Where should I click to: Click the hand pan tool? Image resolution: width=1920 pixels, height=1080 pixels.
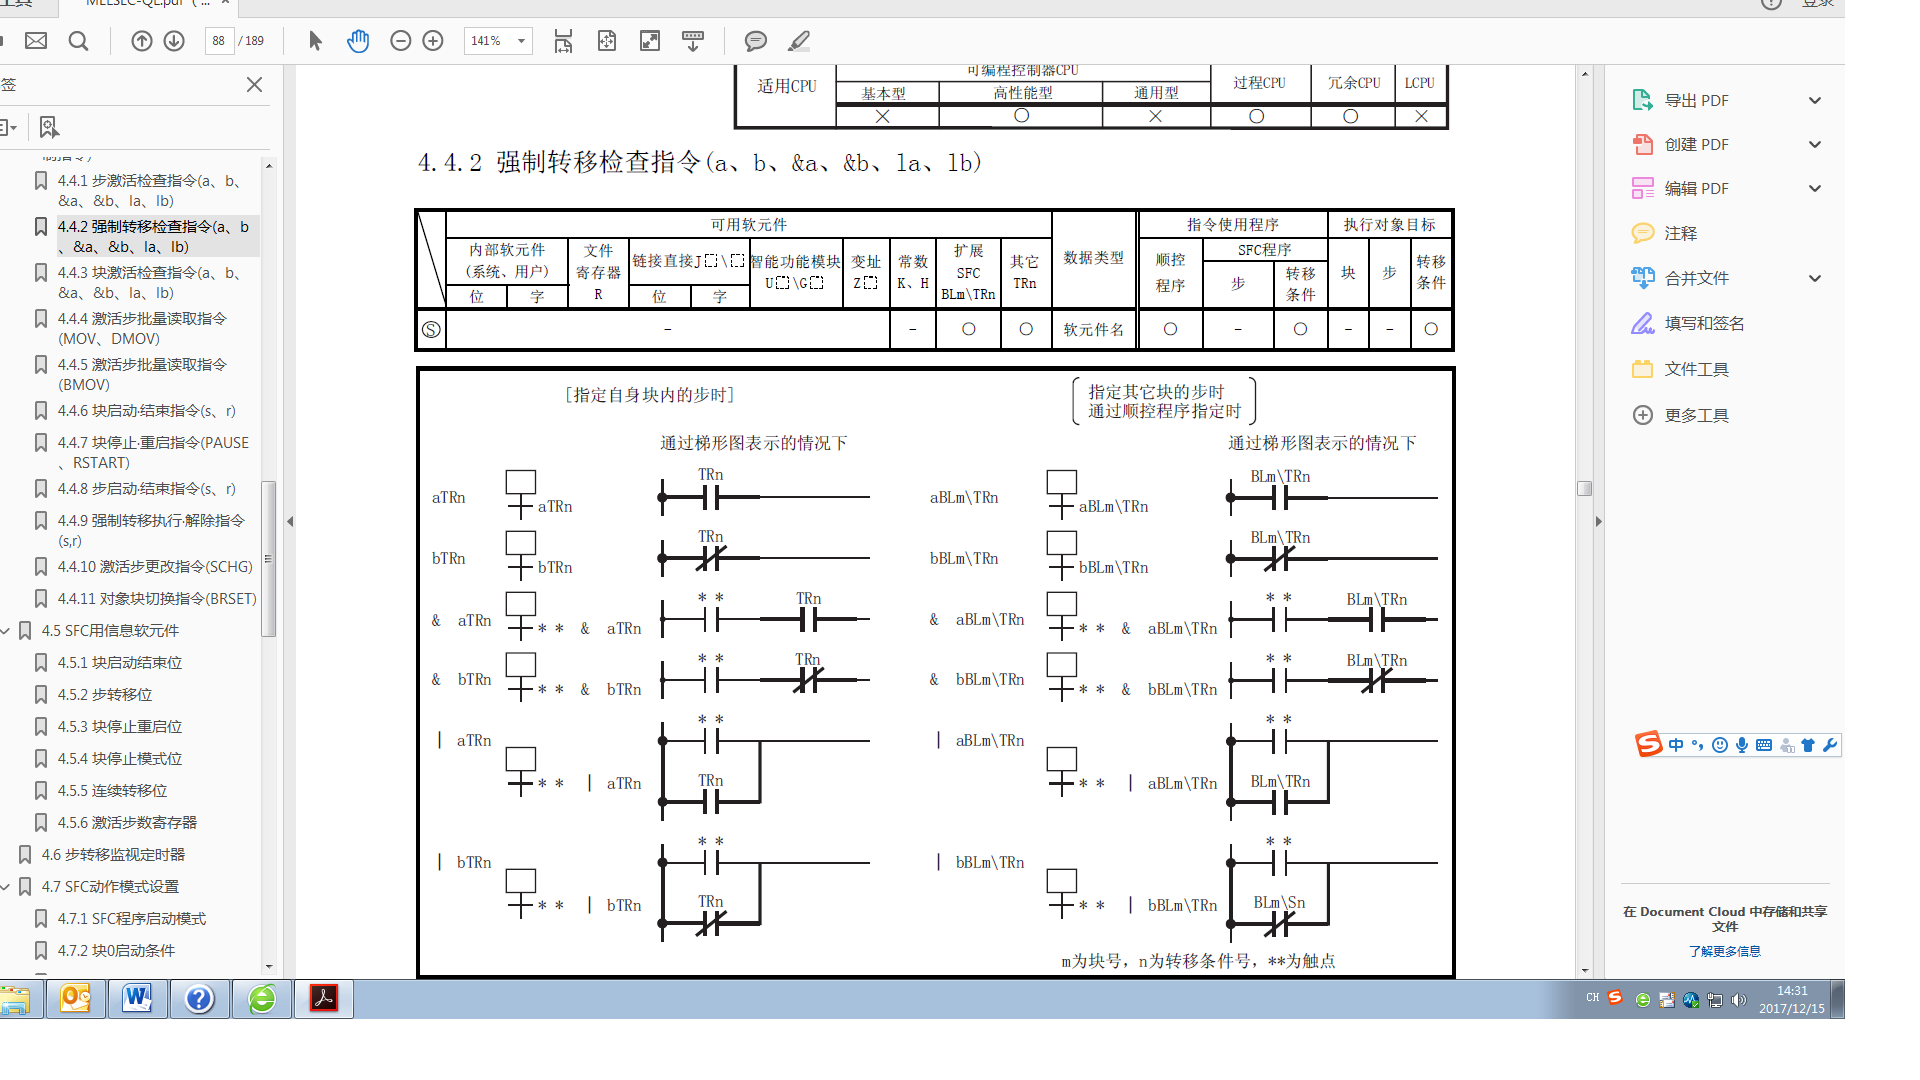pyautogui.click(x=358, y=41)
